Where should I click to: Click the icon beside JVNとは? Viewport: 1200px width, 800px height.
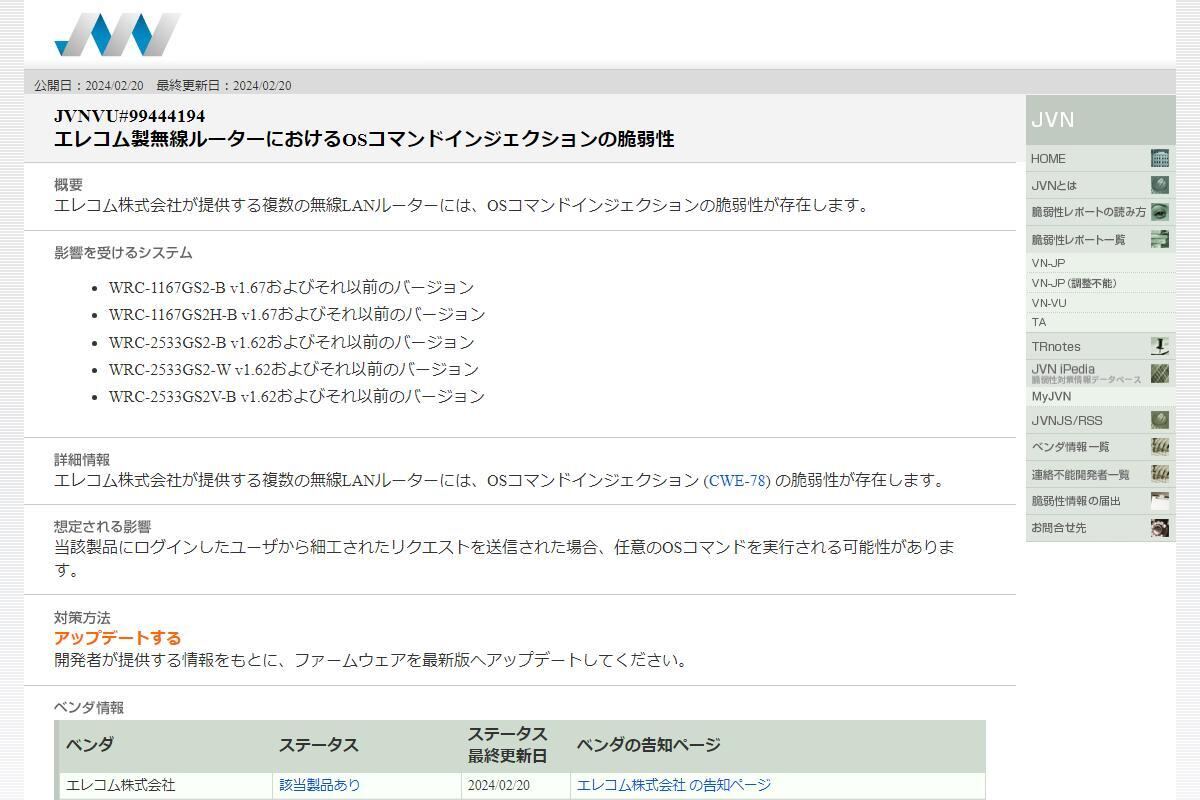click(1159, 185)
